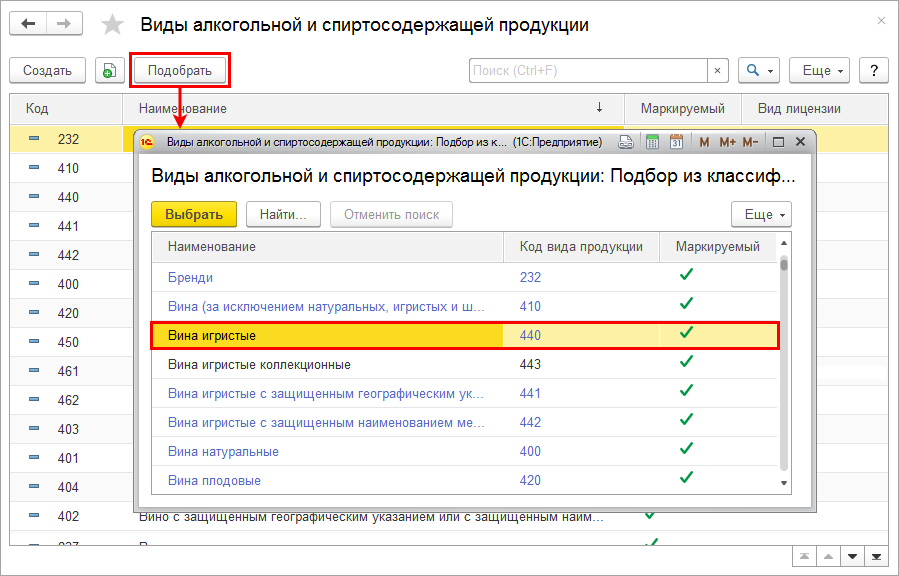899x576 pixels.
Task: Open the help question mark button
Action: coord(874,71)
